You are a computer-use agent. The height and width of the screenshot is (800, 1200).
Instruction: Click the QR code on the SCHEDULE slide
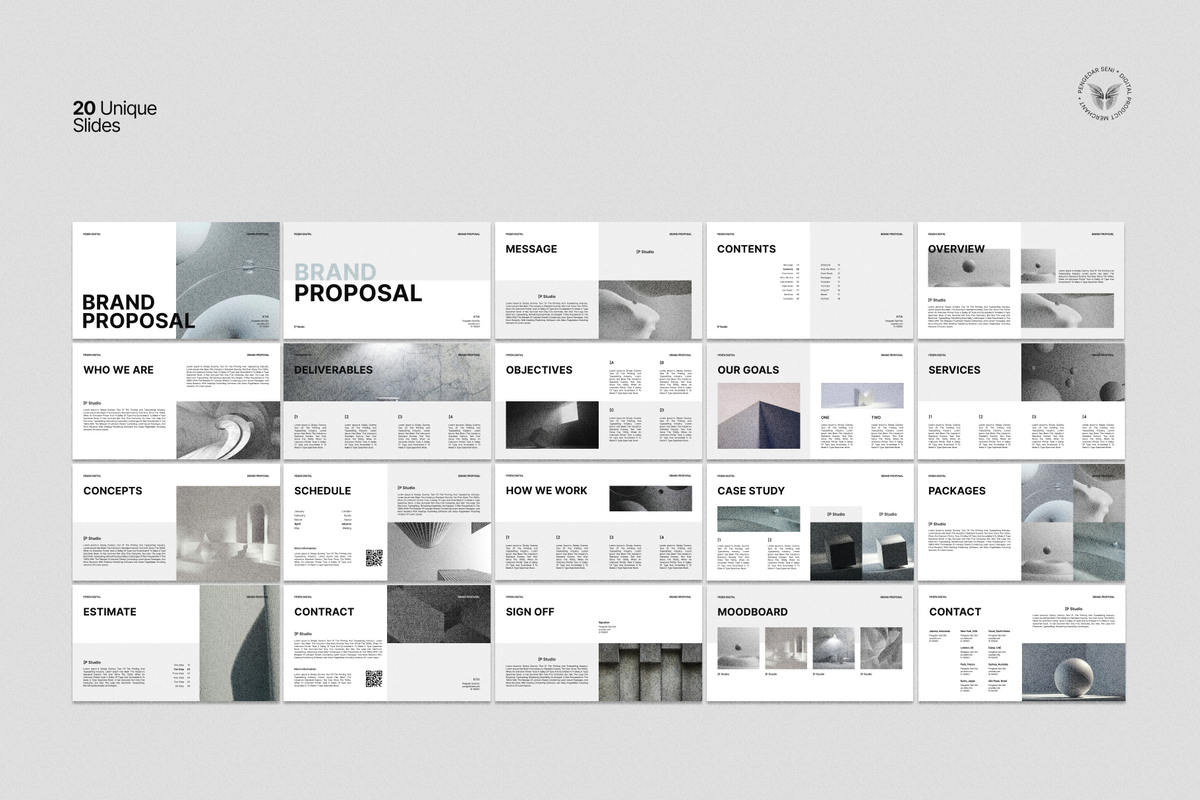(x=375, y=558)
